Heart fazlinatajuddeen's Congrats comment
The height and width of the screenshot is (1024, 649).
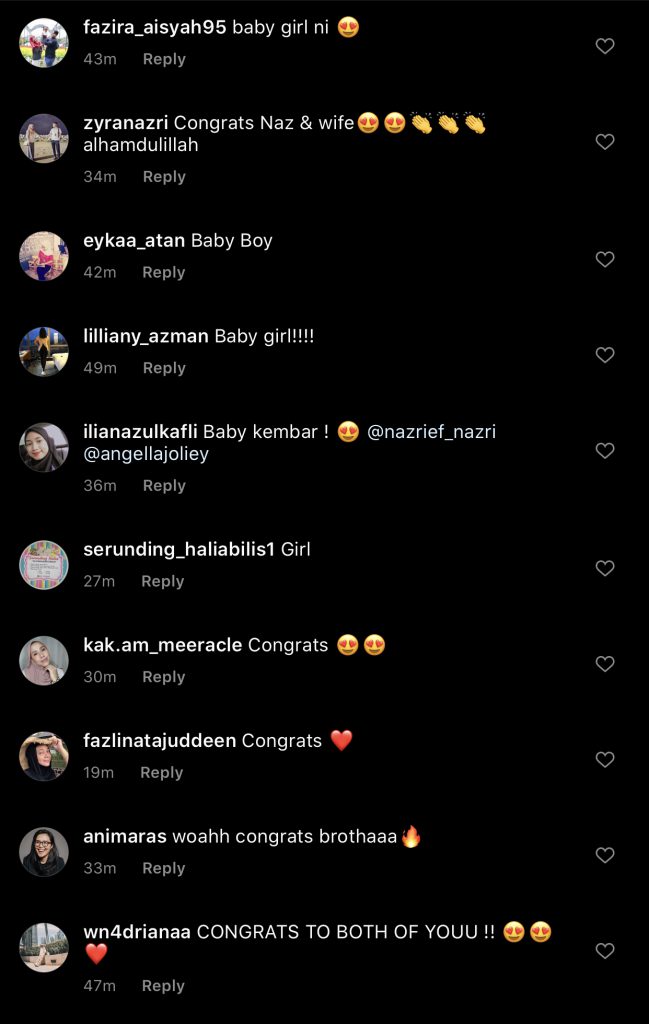(x=605, y=760)
